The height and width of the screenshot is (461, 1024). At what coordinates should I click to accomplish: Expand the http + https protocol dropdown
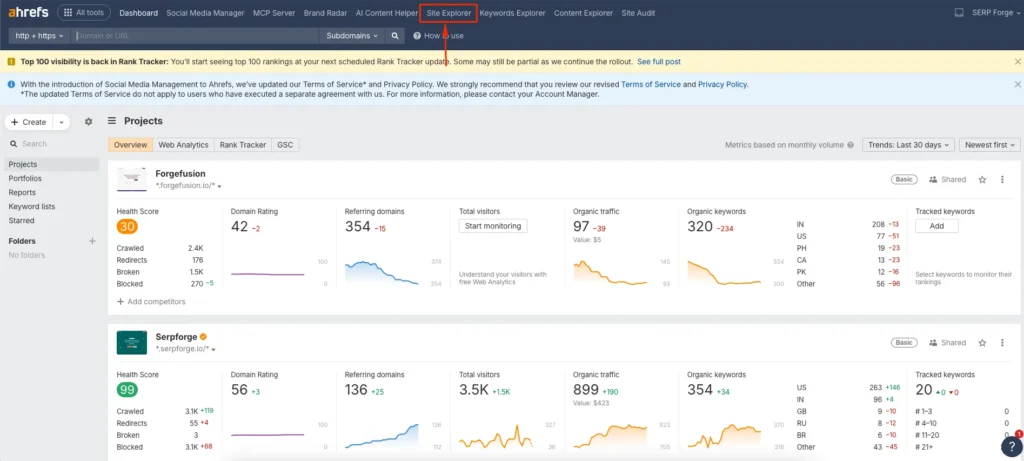[x=40, y=36]
